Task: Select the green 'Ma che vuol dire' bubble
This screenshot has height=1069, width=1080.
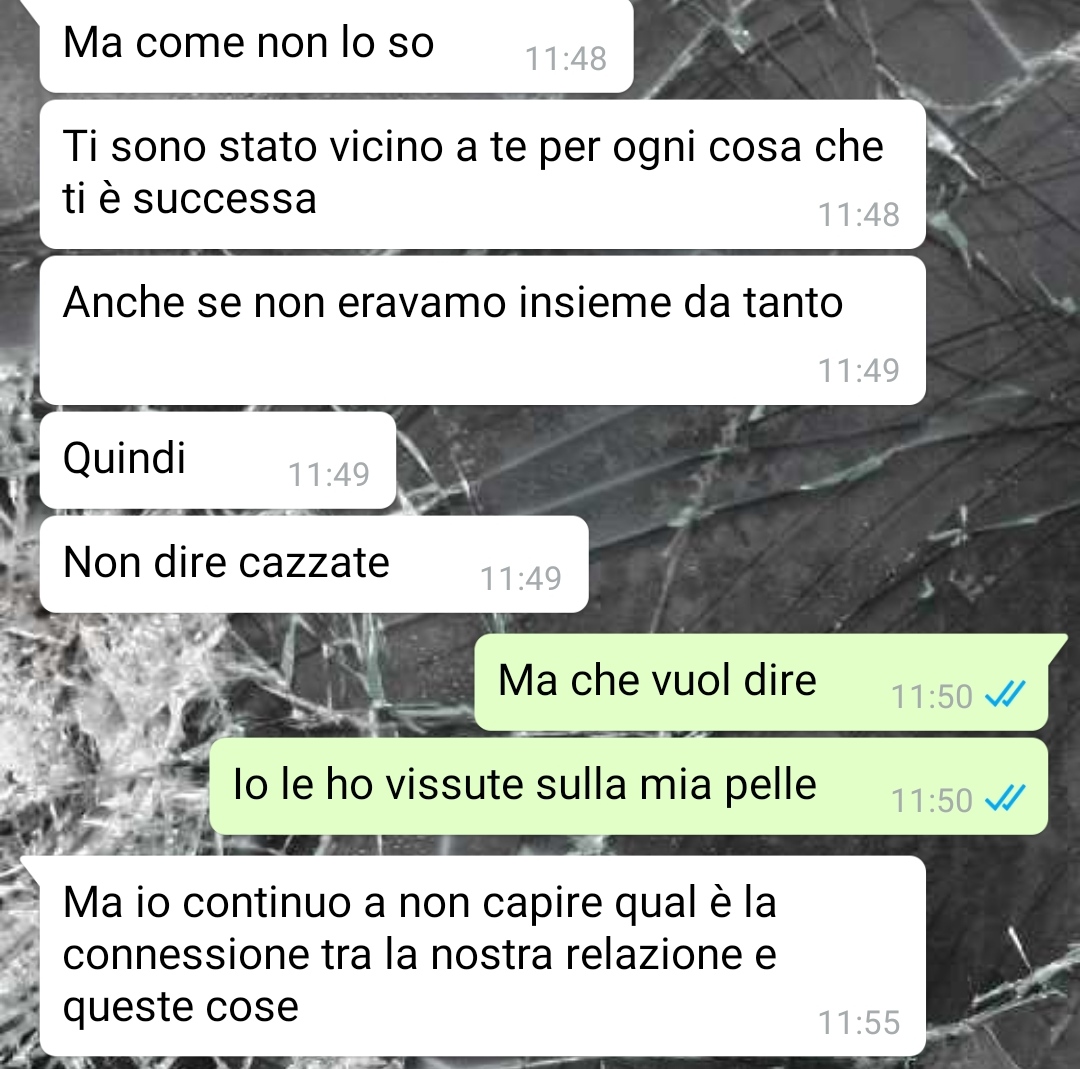Action: point(761,682)
